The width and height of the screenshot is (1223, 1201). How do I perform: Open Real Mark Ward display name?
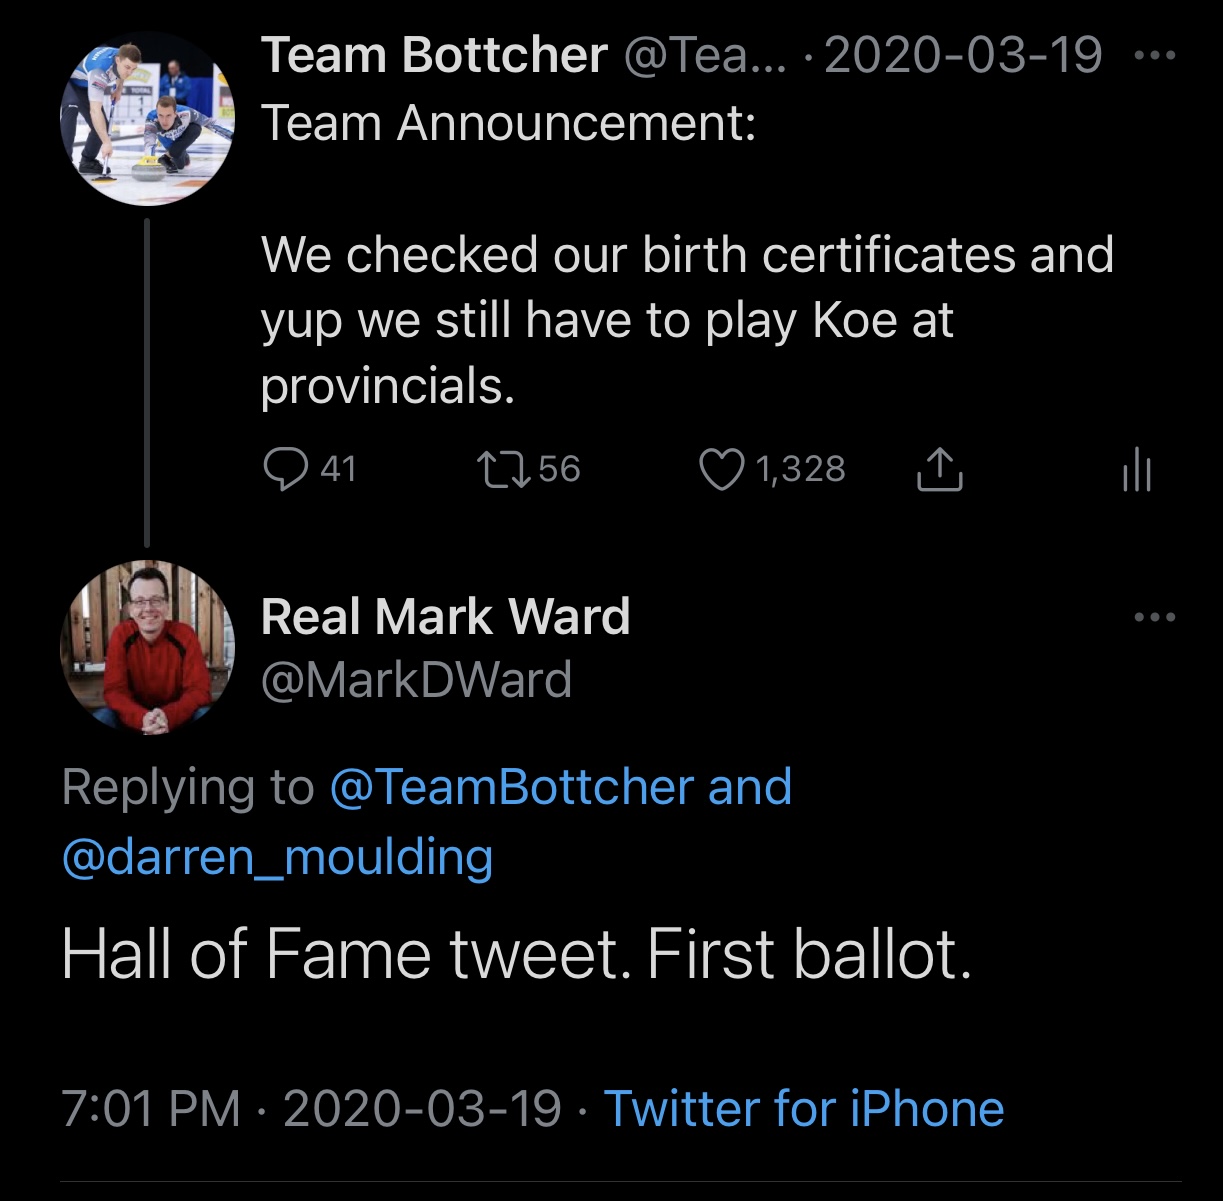(x=446, y=616)
